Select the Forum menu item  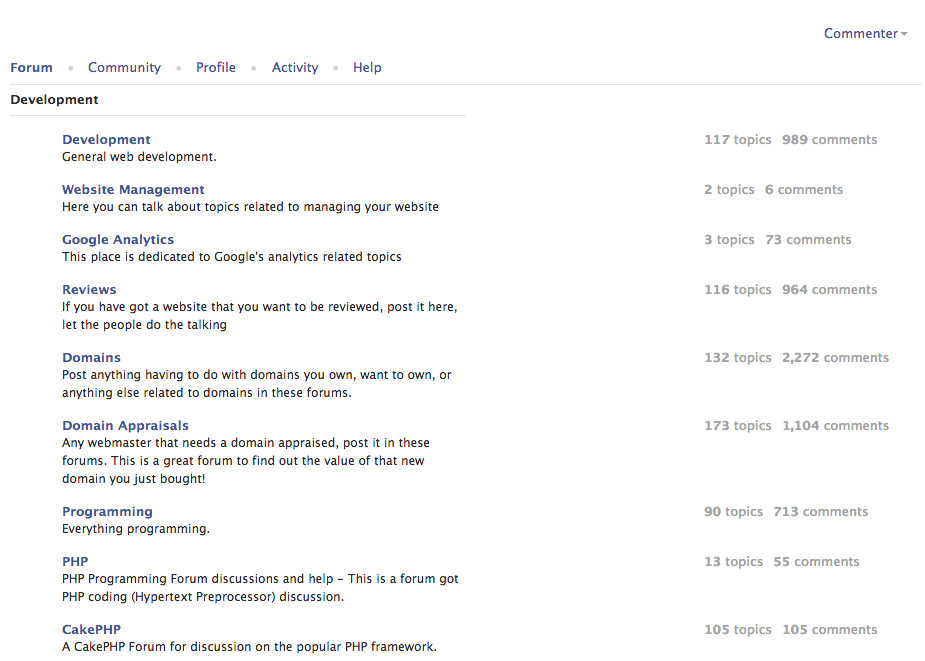pos(31,68)
